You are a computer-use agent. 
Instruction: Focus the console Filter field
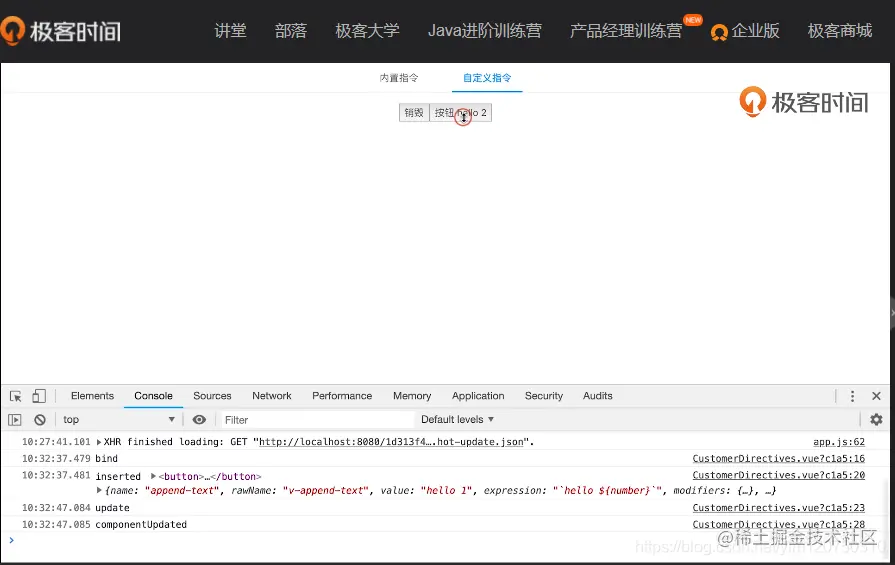317,420
